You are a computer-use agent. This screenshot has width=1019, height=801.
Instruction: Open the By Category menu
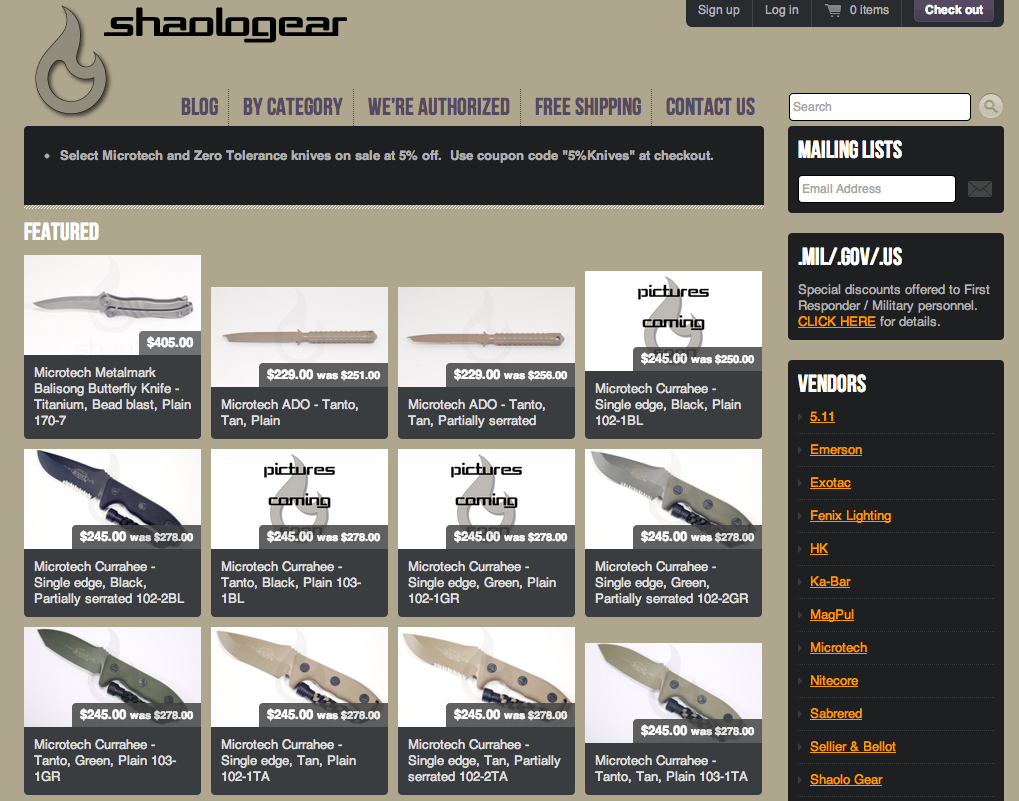[292, 107]
